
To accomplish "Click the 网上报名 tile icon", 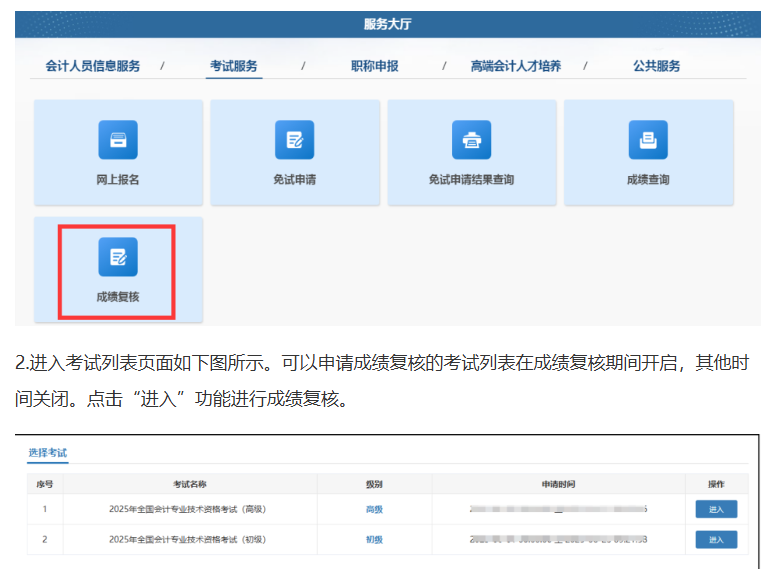I will (x=118, y=140).
